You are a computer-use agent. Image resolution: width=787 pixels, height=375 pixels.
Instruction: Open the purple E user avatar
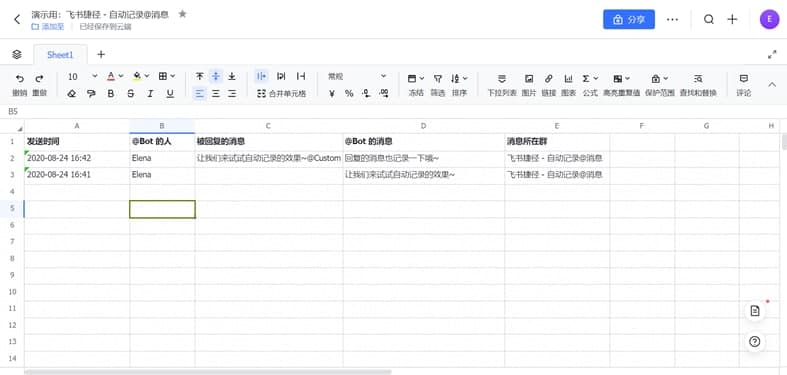(x=769, y=20)
